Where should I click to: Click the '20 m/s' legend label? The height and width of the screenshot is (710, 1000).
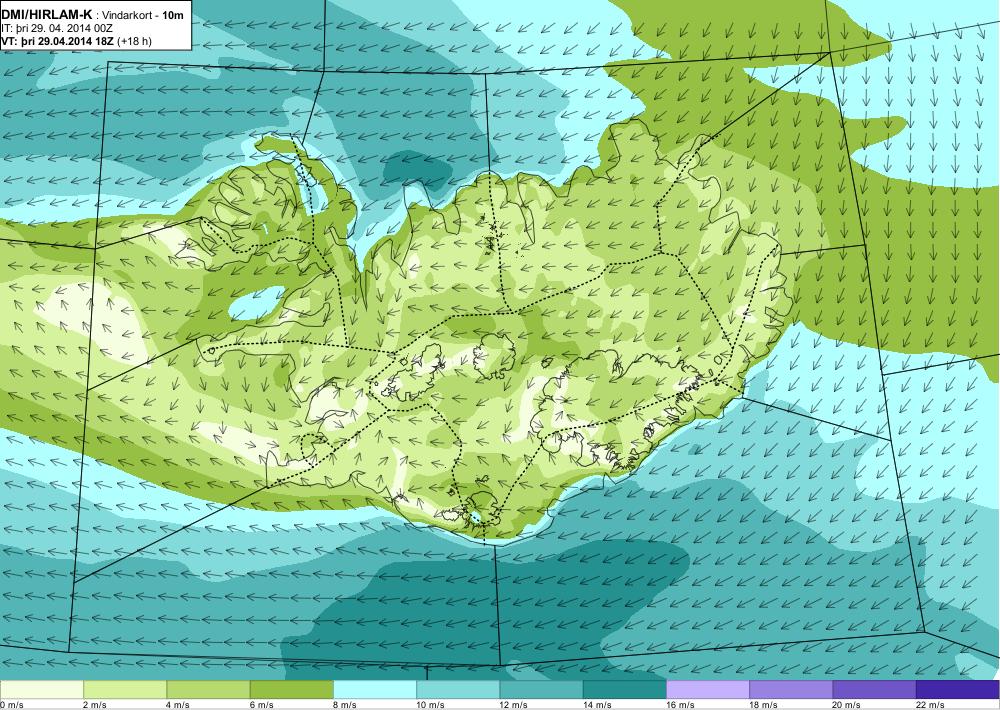(x=847, y=705)
